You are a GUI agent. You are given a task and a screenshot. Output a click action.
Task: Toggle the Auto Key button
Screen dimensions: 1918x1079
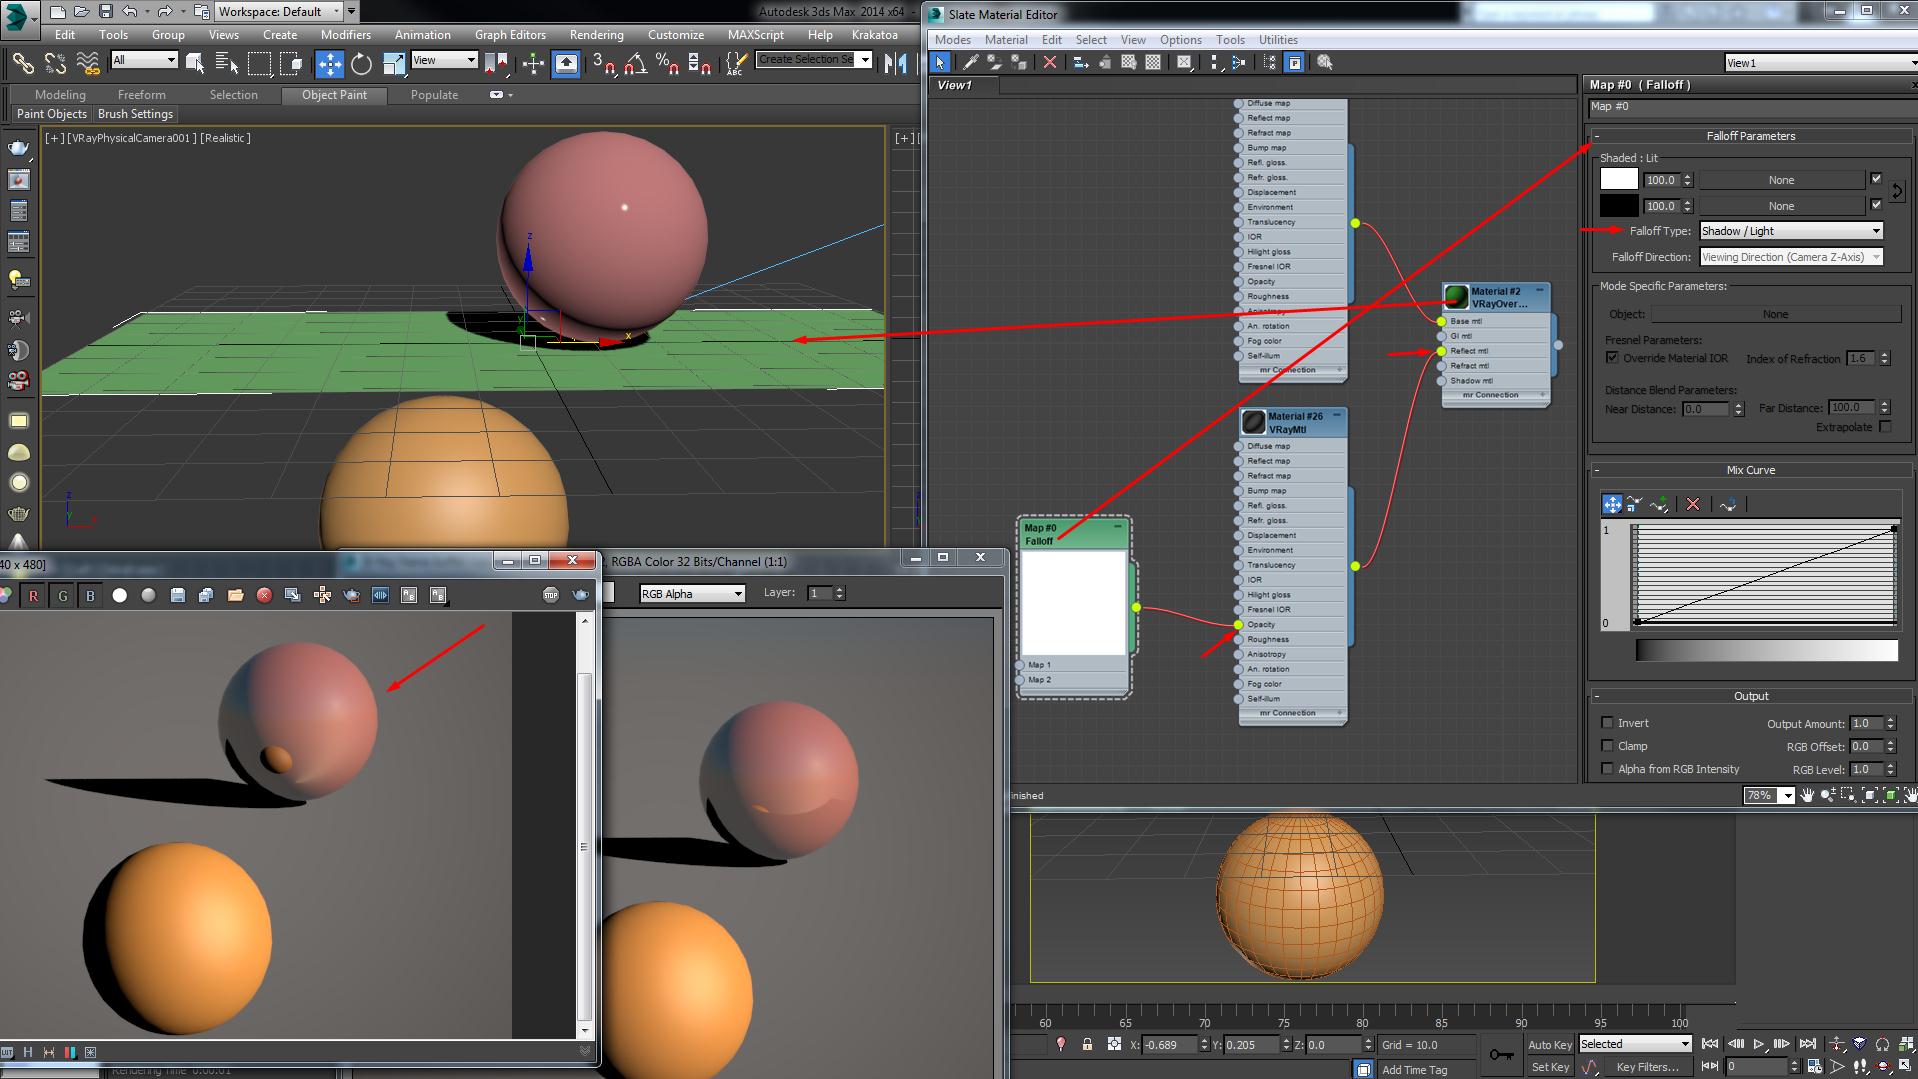point(1550,1045)
